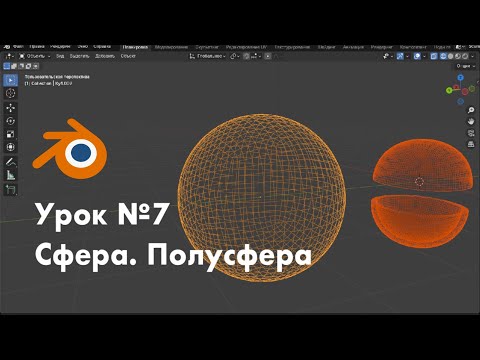The height and width of the screenshot is (360, 480).
Task: Open the Добавить viewport header menu
Action: tap(105, 56)
